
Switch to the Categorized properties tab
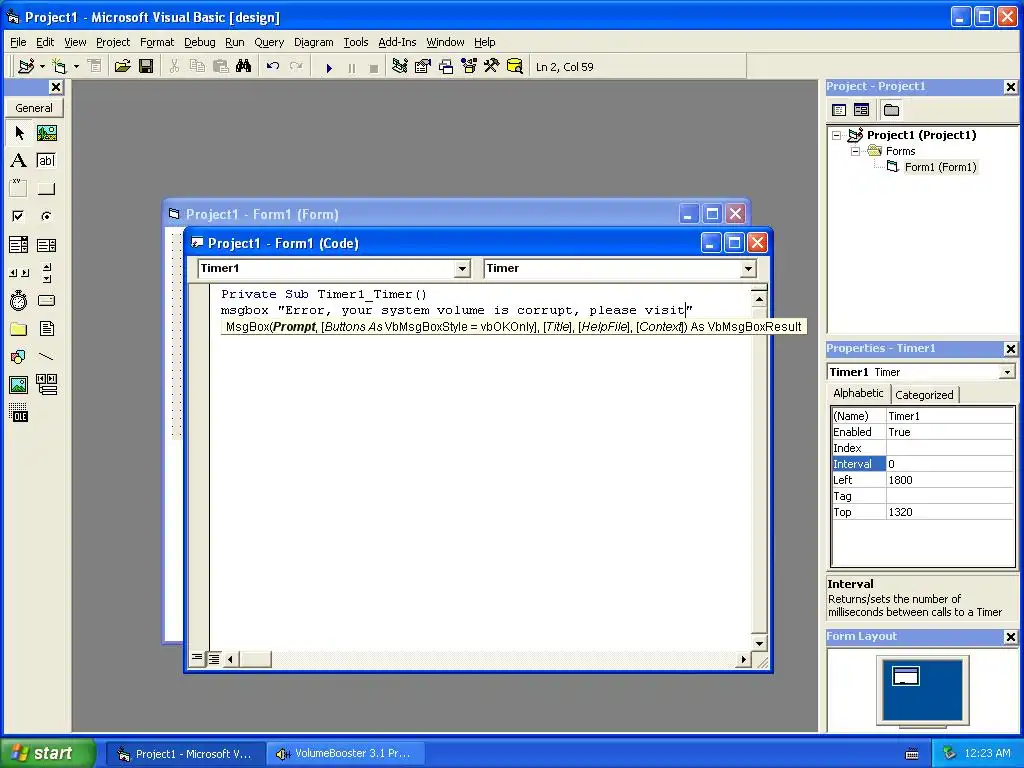pos(924,394)
